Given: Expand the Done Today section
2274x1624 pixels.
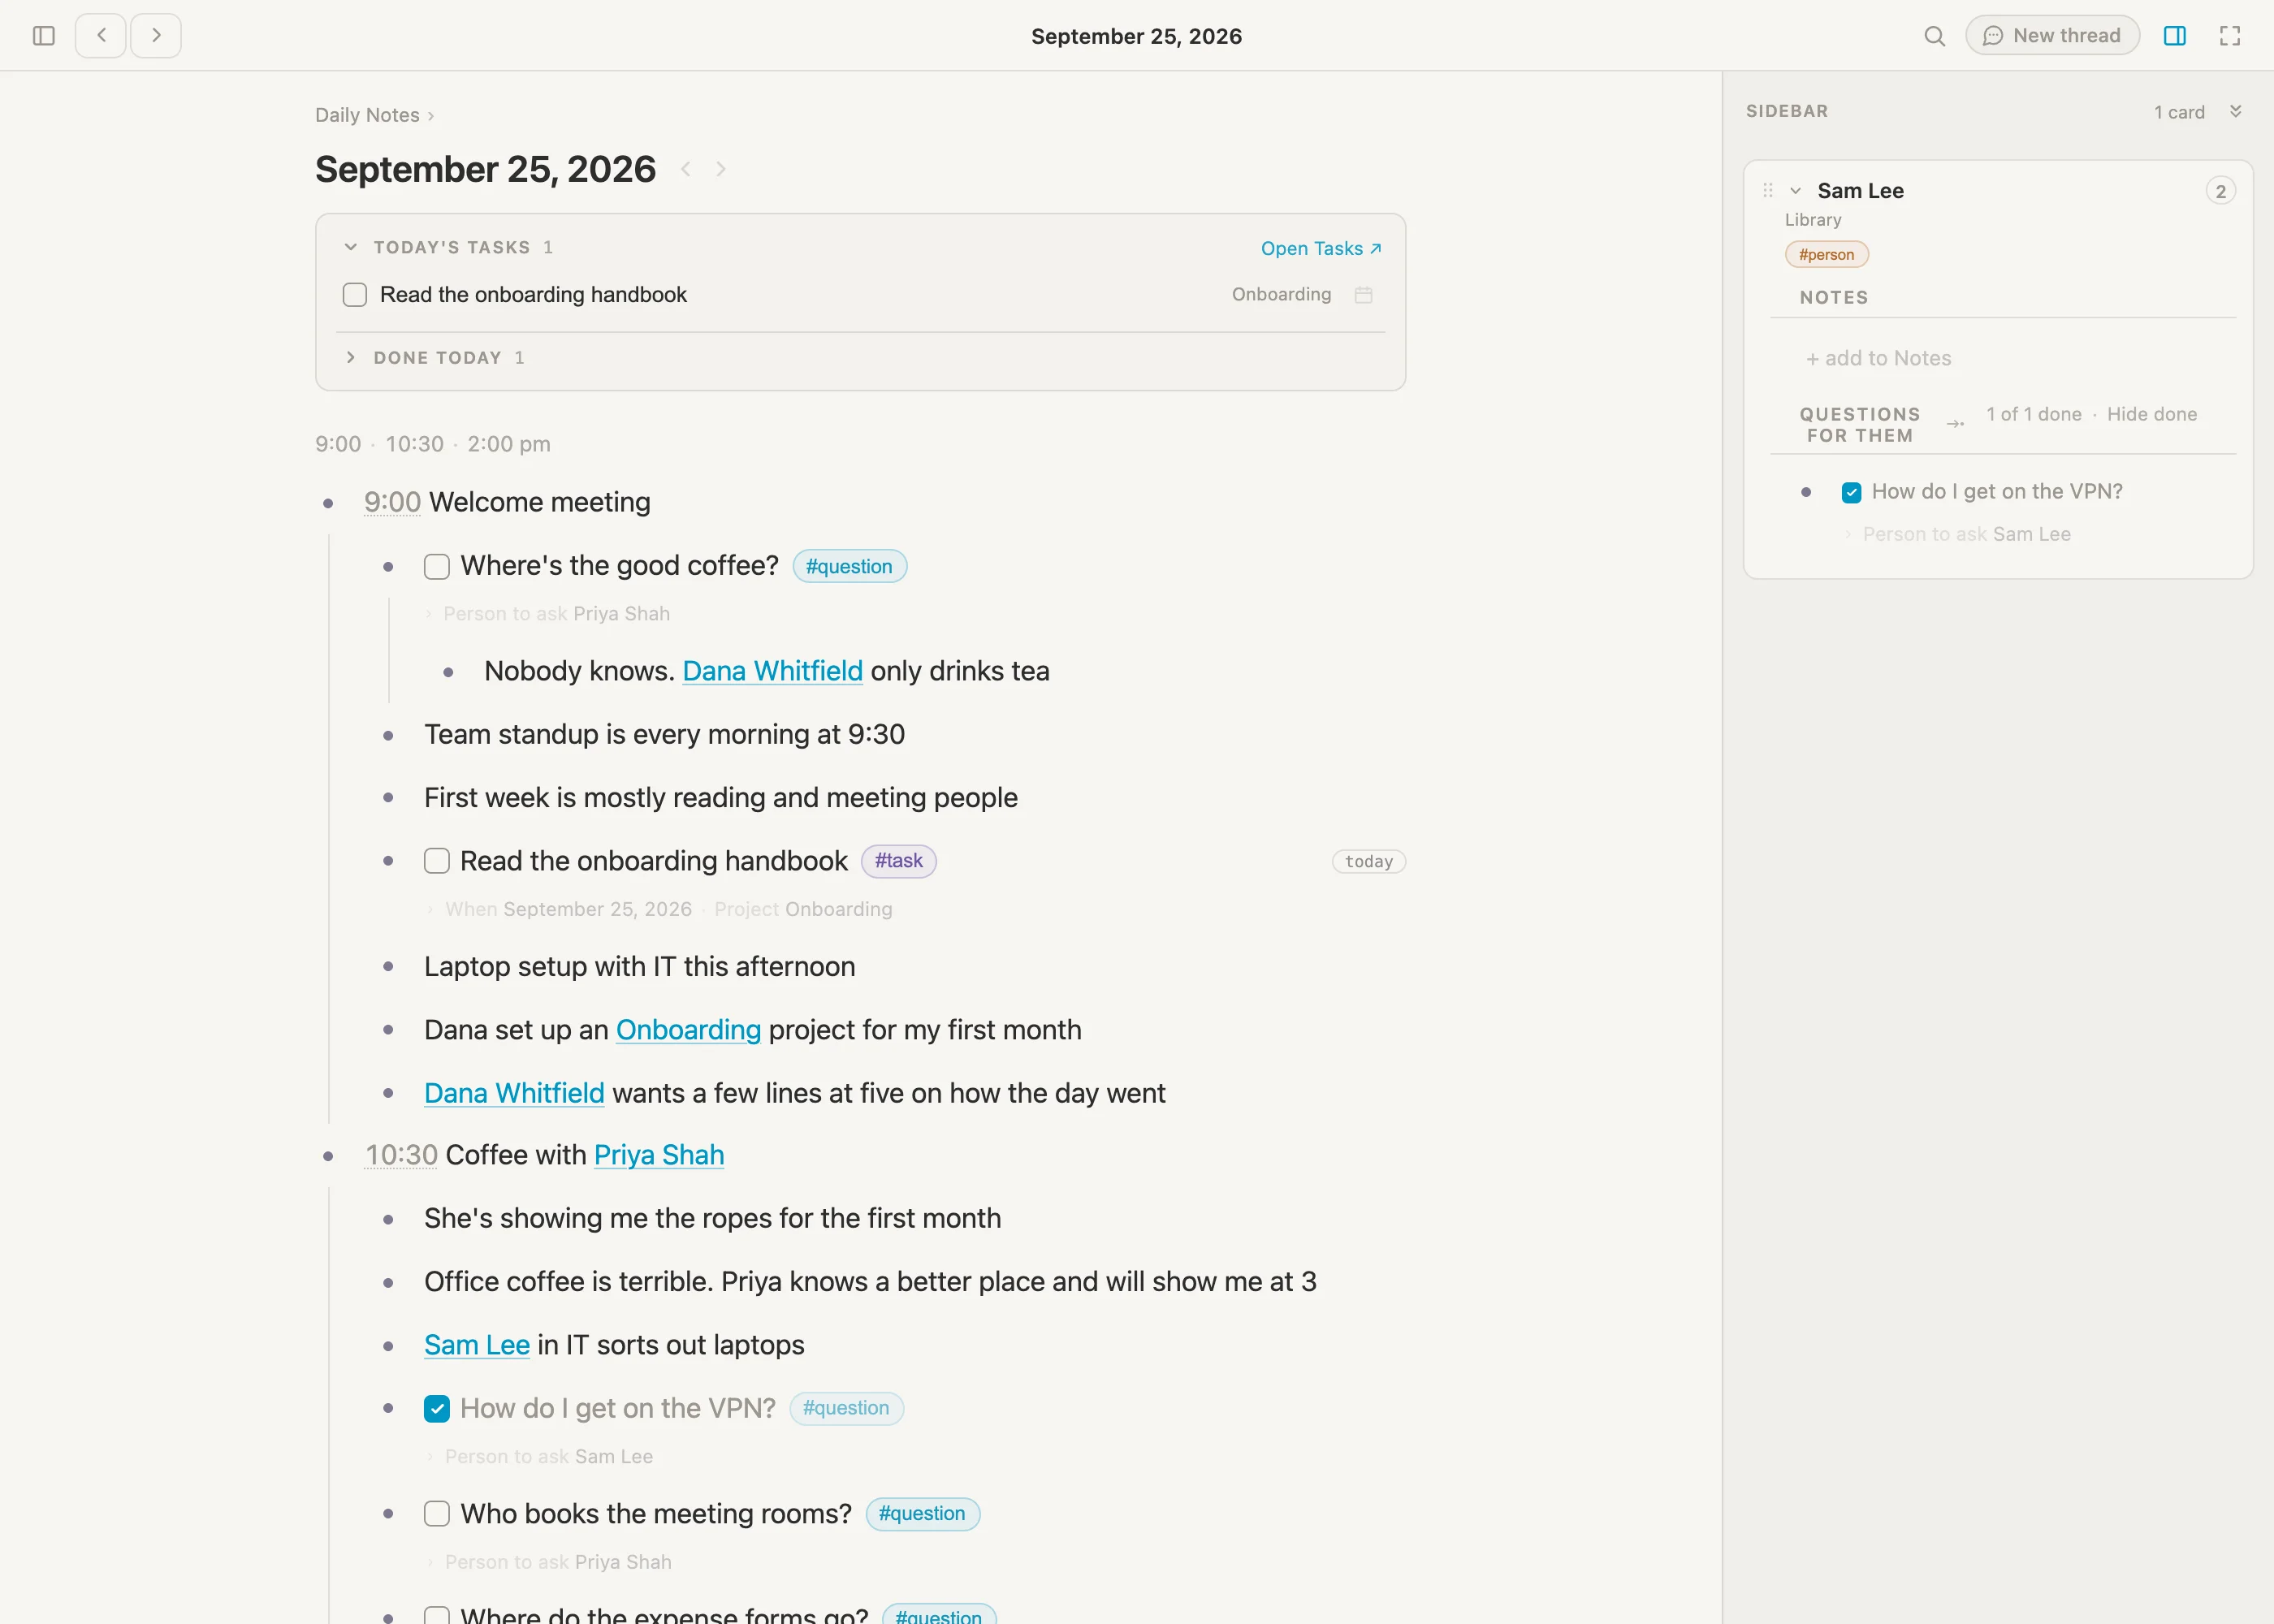Looking at the screenshot, I should (x=351, y=357).
